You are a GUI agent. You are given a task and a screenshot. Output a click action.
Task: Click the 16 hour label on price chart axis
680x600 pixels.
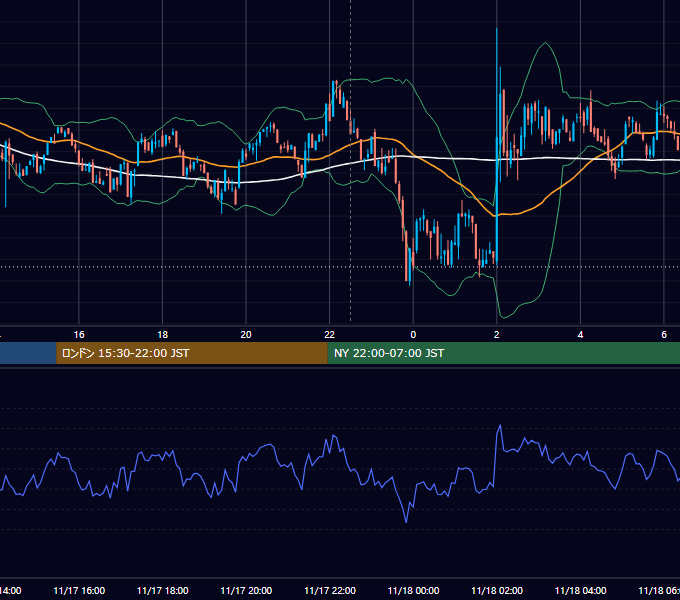pos(79,335)
